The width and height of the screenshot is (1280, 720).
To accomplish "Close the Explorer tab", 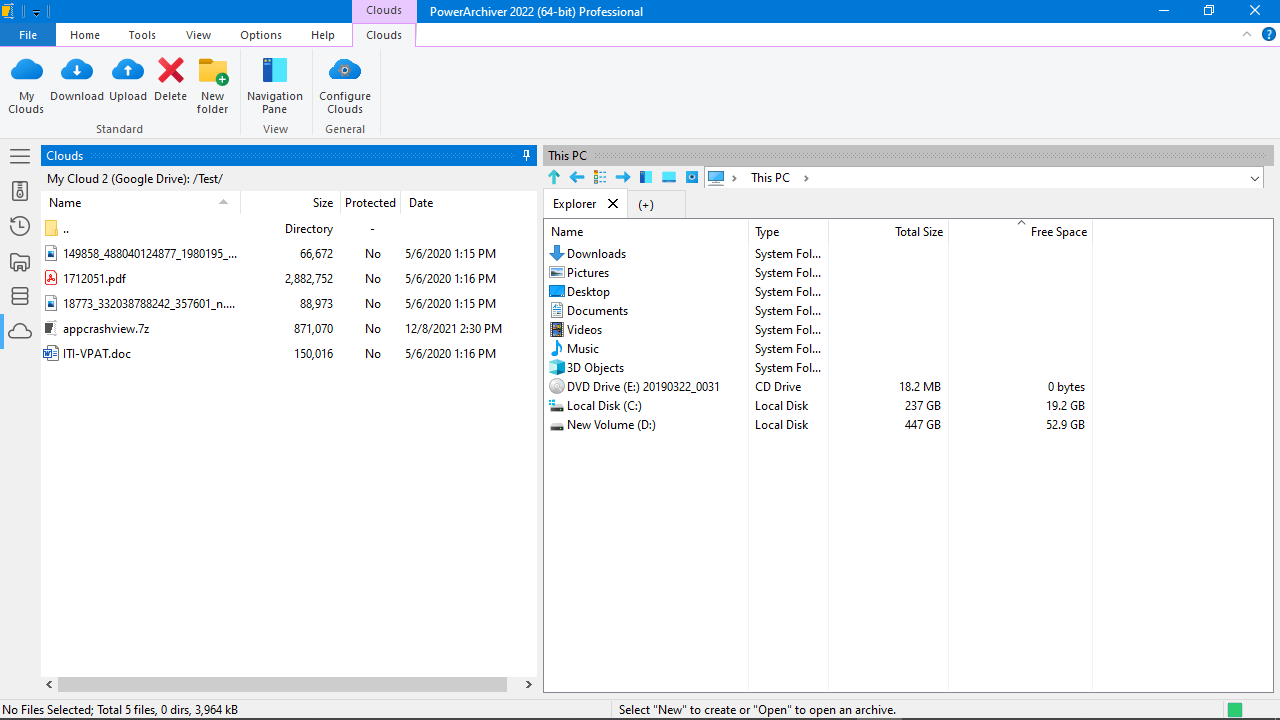I will (x=613, y=204).
